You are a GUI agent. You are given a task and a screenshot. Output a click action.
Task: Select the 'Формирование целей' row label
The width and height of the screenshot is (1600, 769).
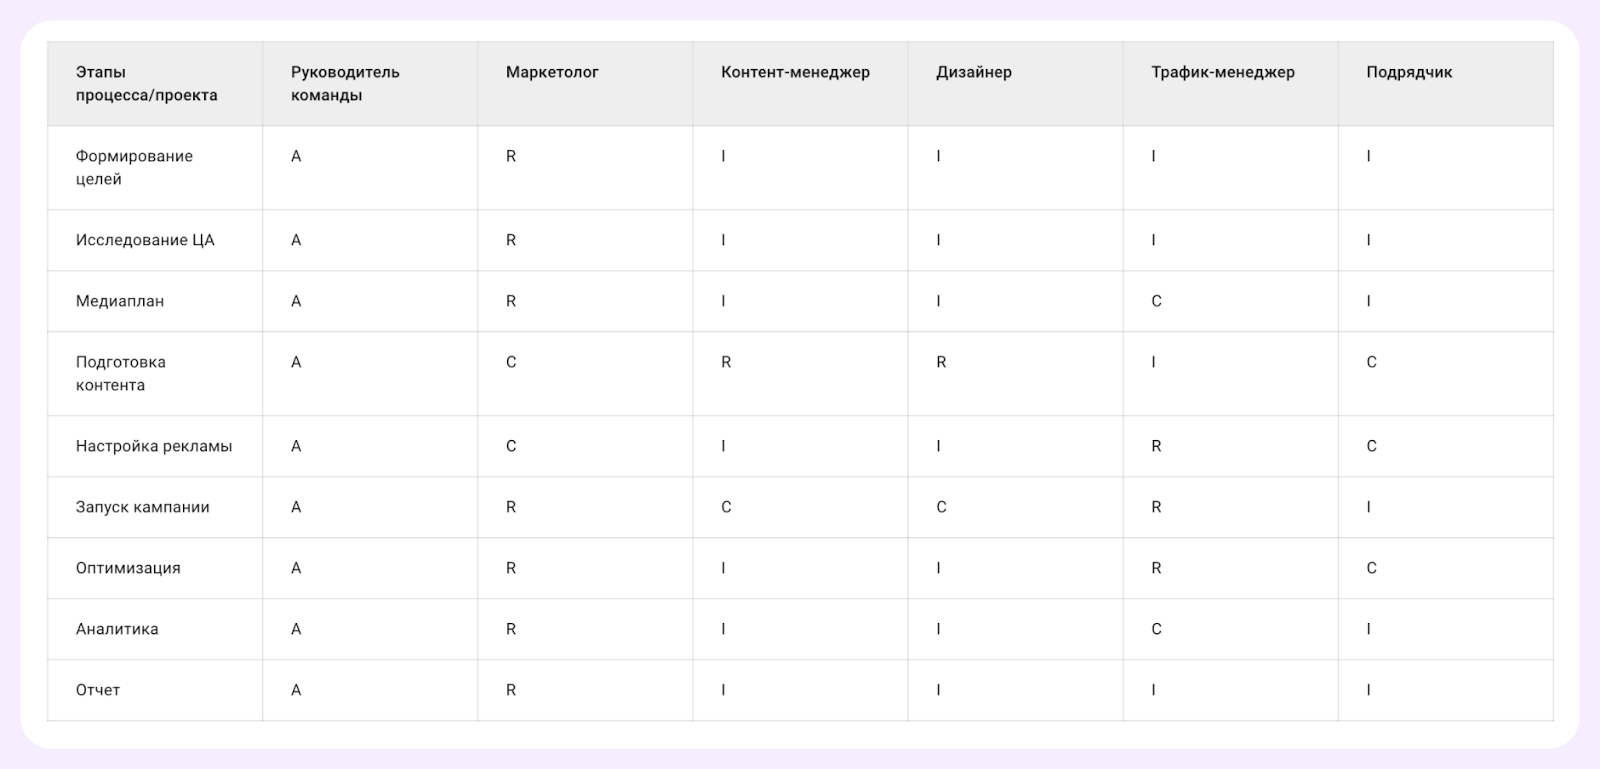(x=134, y=168)
